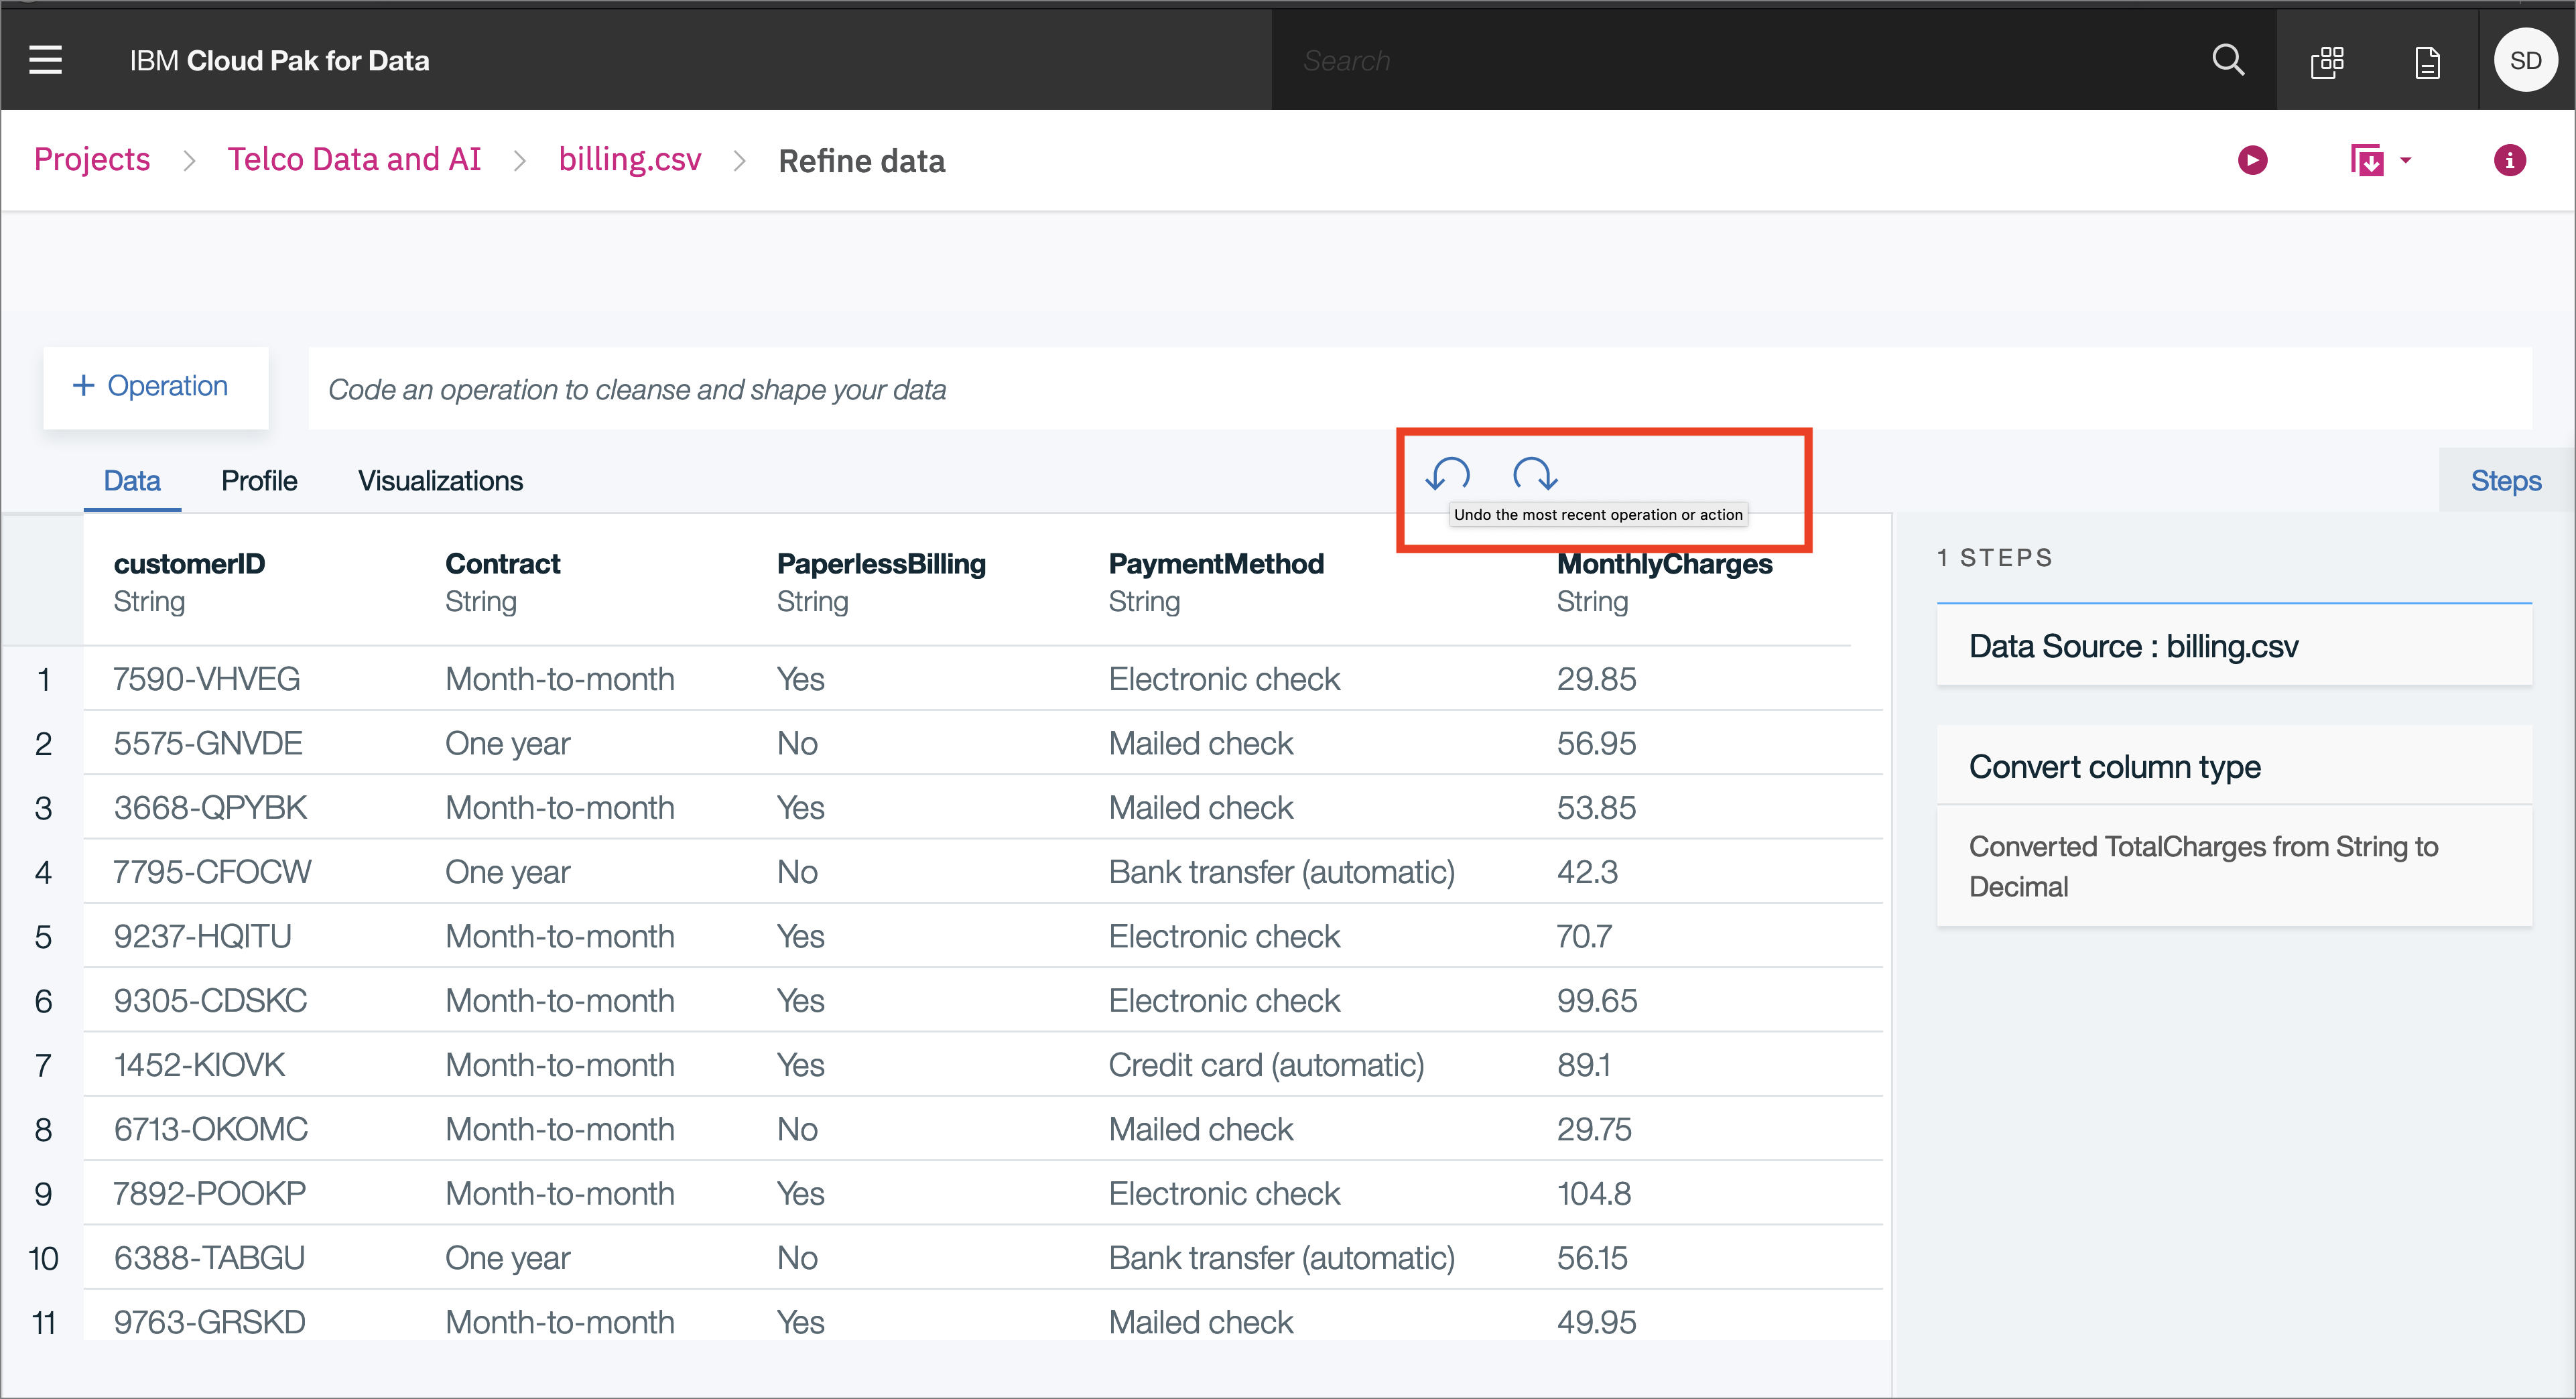The image size is (2576, 1399).
Task: Expand the save options dropdown arrow
Action: (2406, 160)
